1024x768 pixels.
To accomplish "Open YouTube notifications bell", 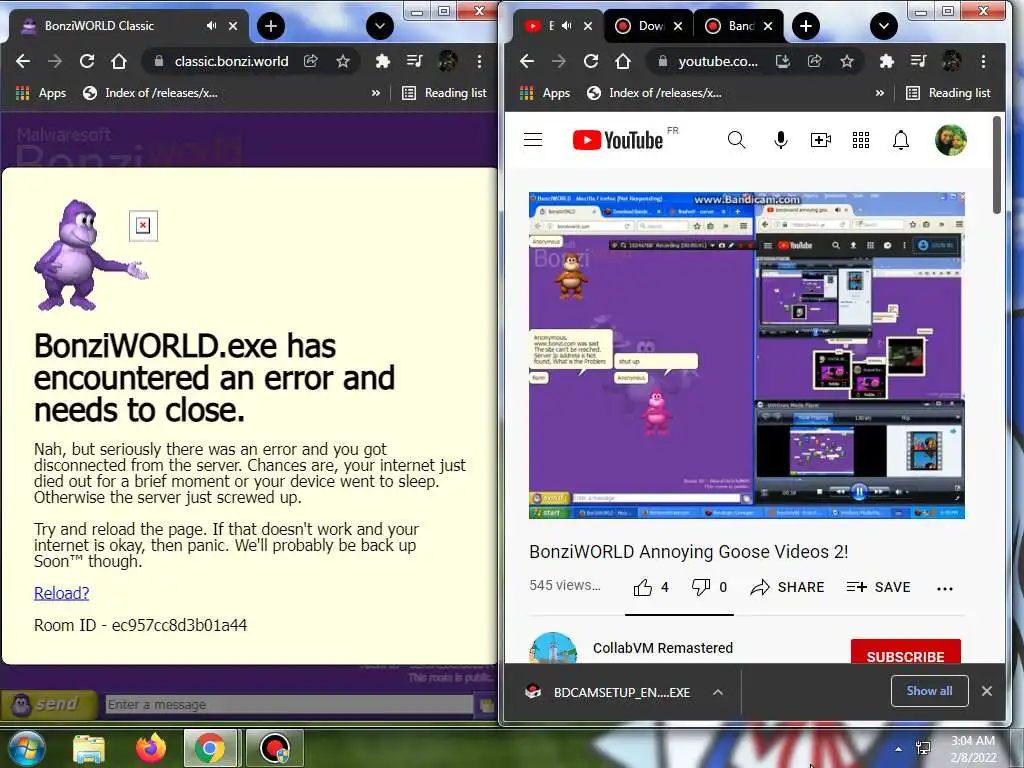I will click(x=901, y=140).
